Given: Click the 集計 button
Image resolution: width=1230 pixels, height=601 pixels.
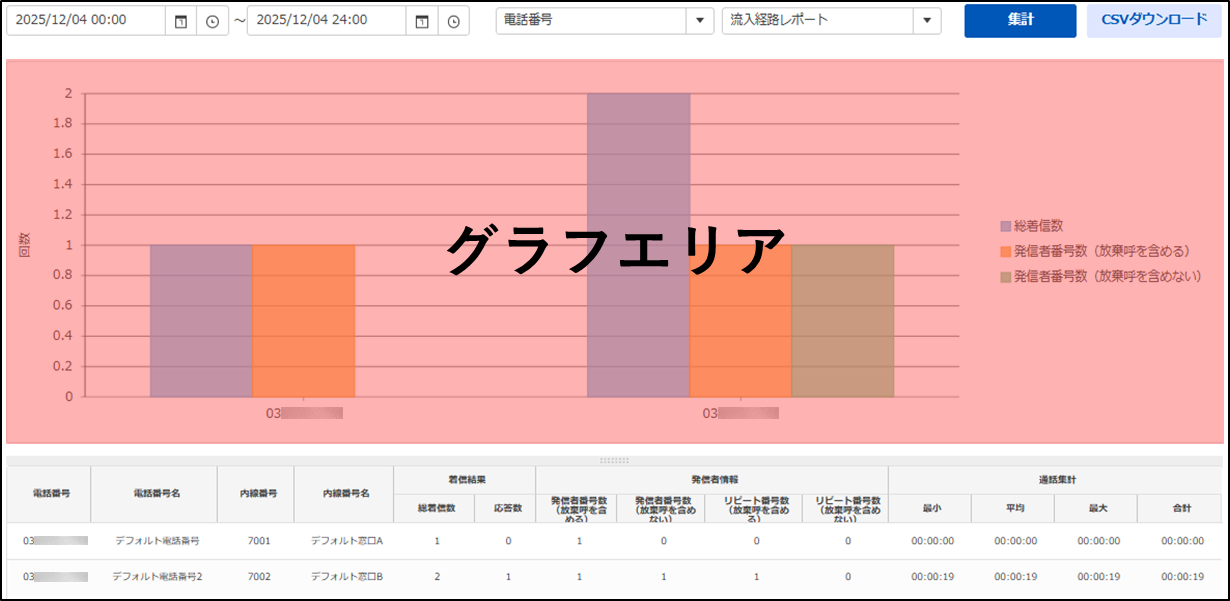Looking at the screenshot, I should (1020, 20).
